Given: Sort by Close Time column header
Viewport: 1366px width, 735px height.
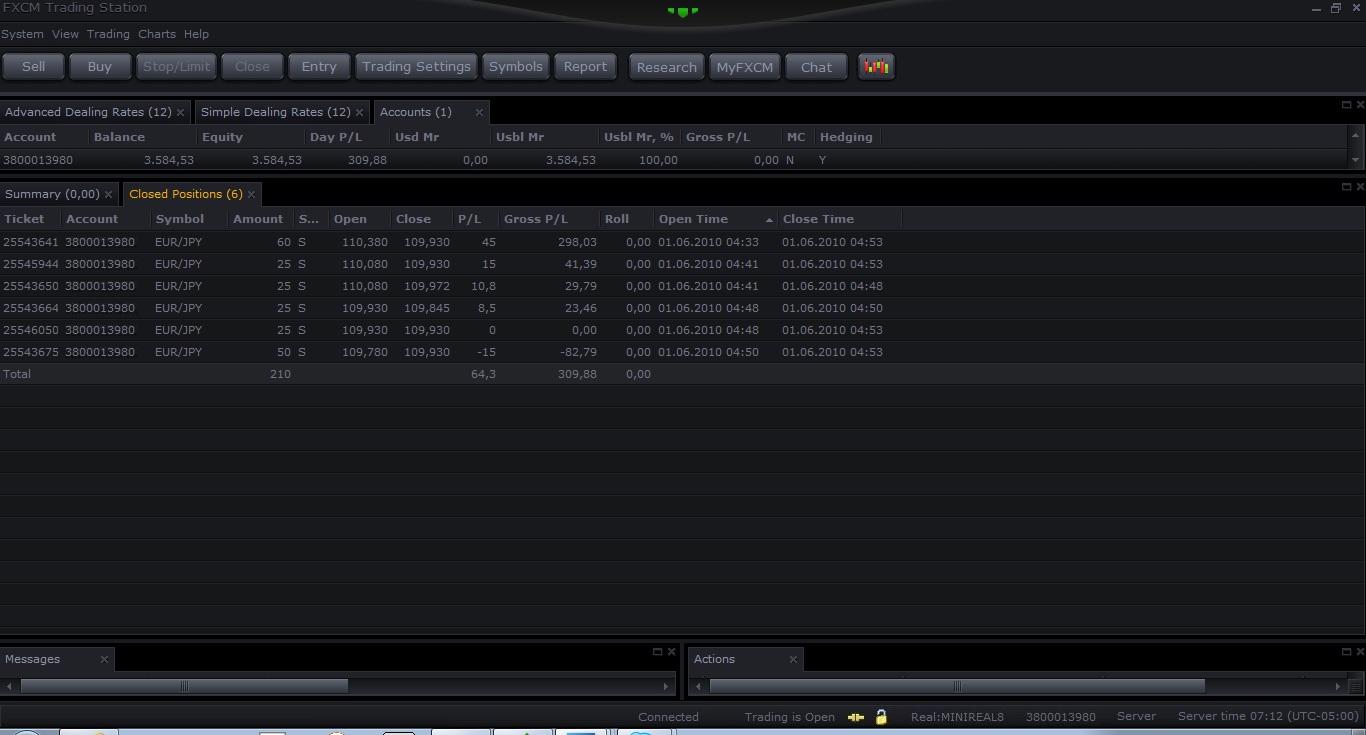Looking at the screenshot, I should coord(840,219).
